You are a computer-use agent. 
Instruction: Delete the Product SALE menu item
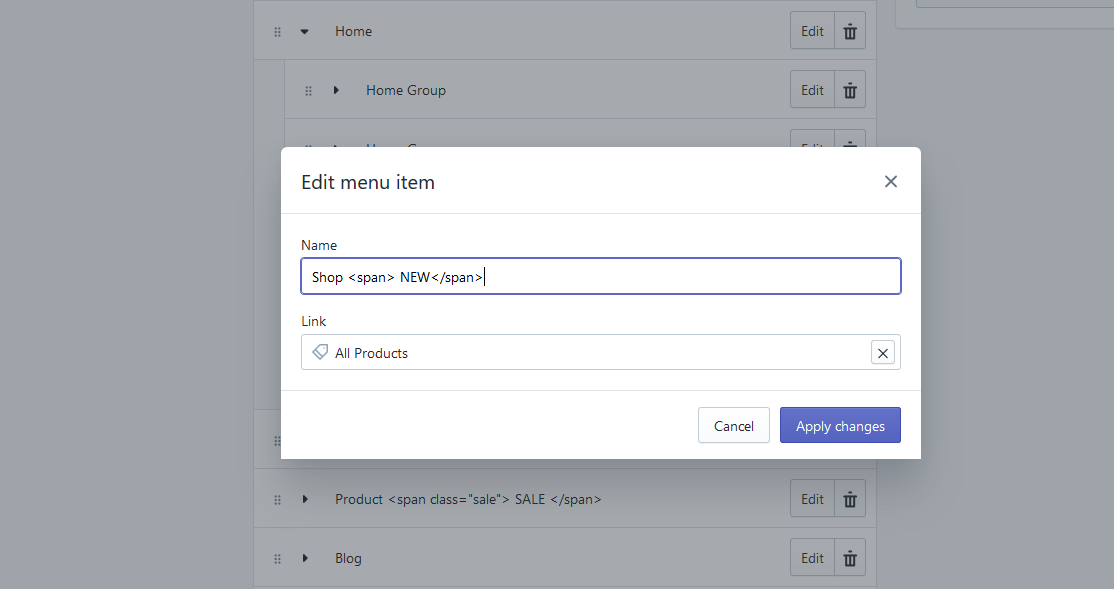pyautogui.click(x=850, y=499)
